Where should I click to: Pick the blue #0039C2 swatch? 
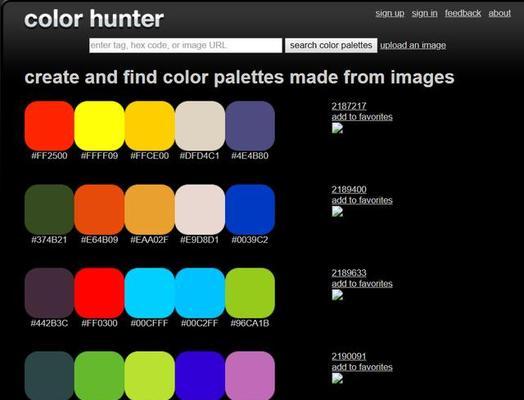tap(250, 209)
